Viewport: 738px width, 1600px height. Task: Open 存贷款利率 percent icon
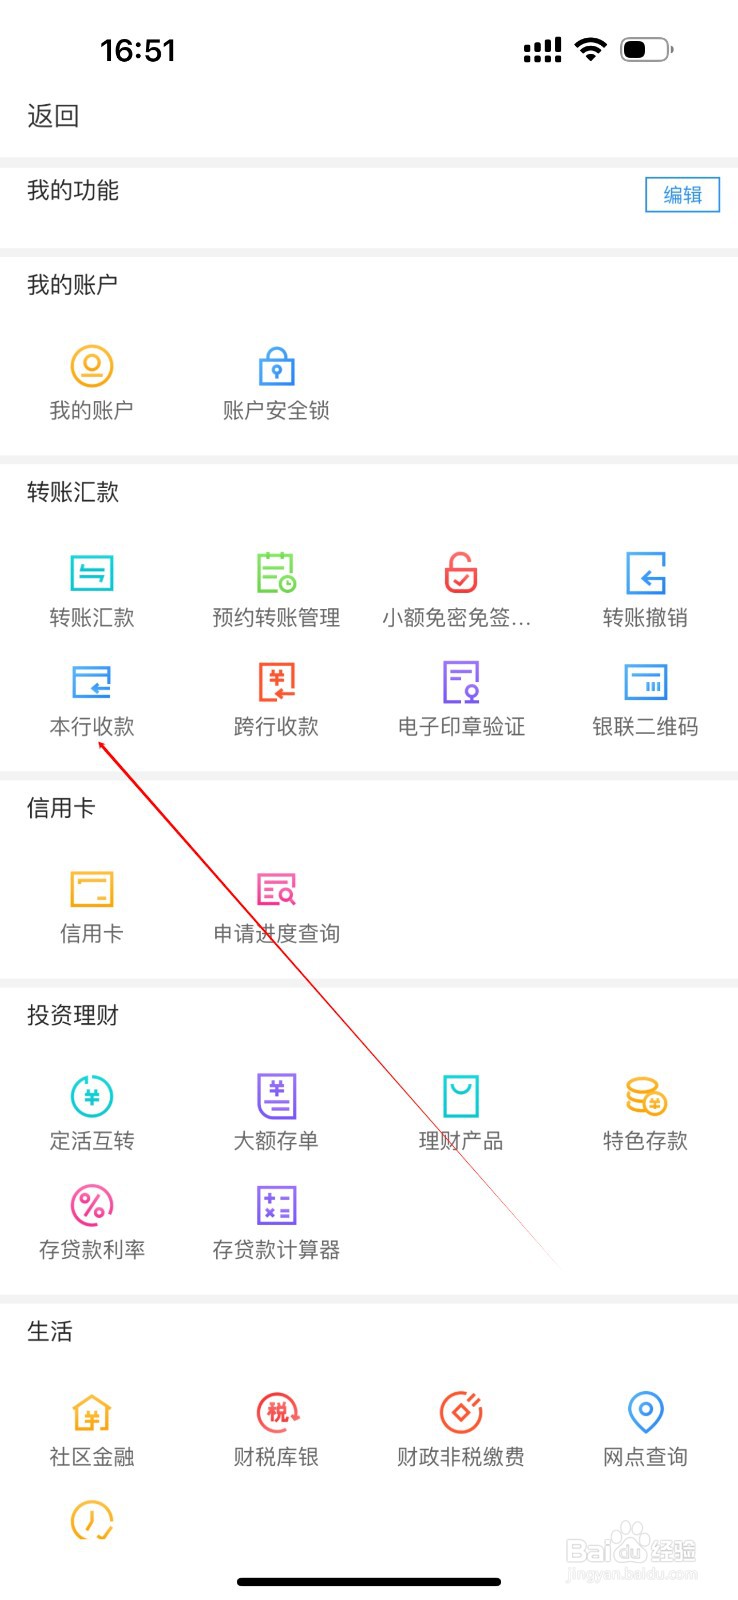click(x=92, y=1205)
